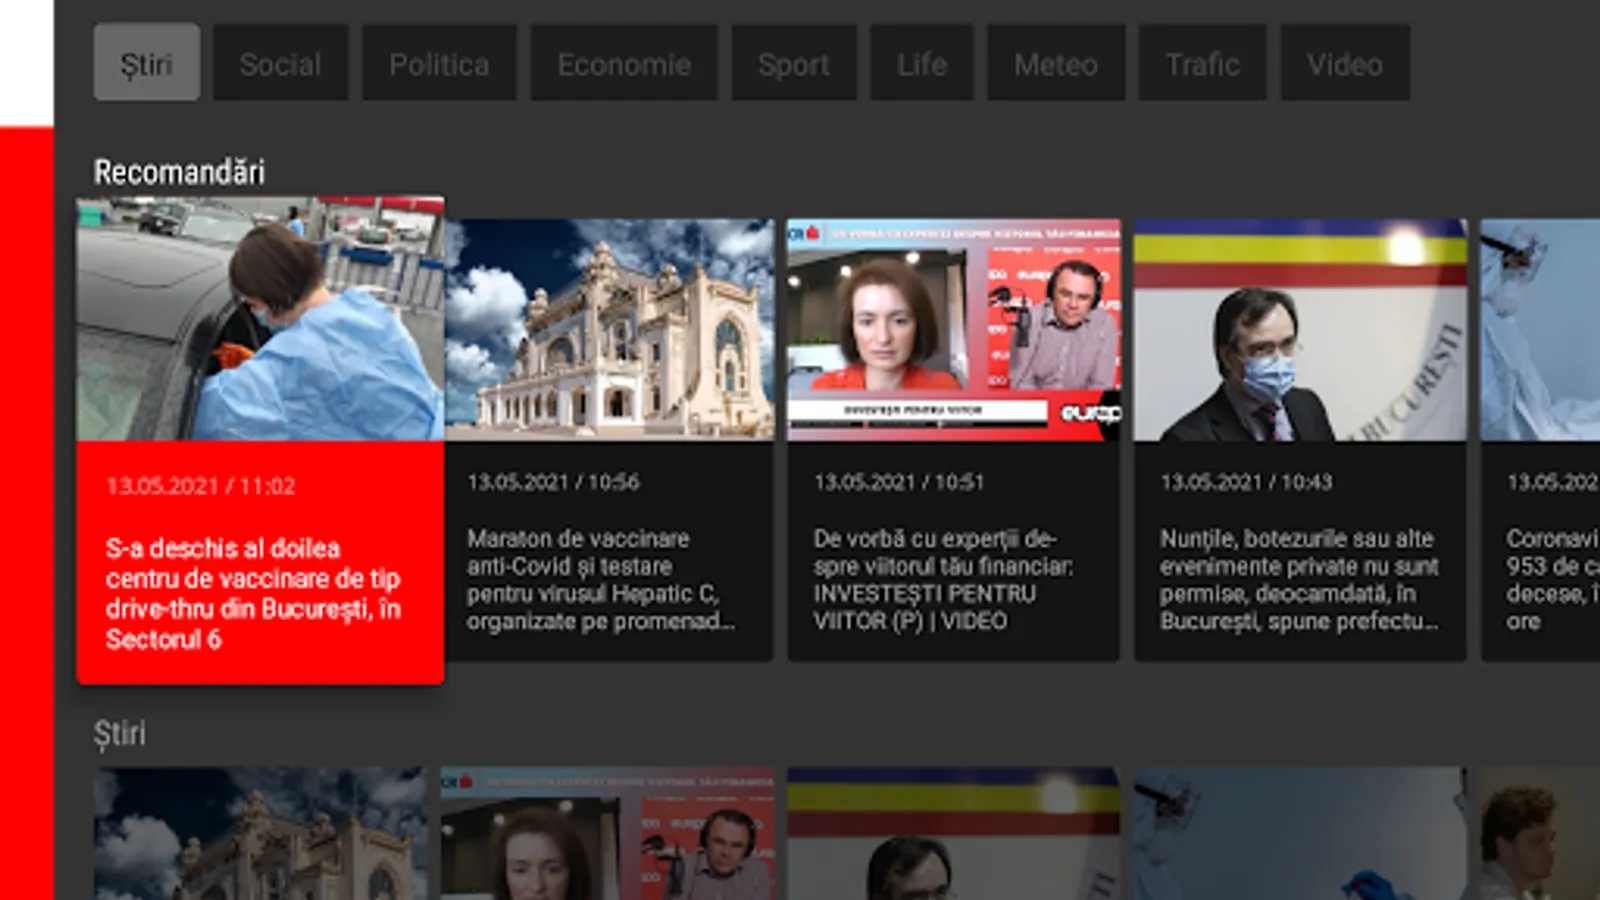Open the casino thumbnail in the Știri row
1600x900 pixels.
pos(260,833)
